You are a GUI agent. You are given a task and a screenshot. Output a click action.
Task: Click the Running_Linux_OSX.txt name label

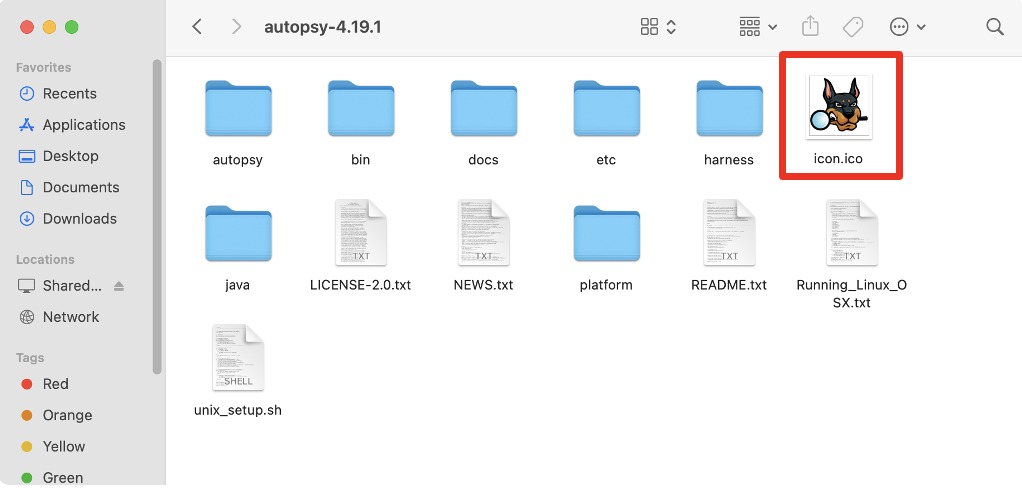(852, 294)
